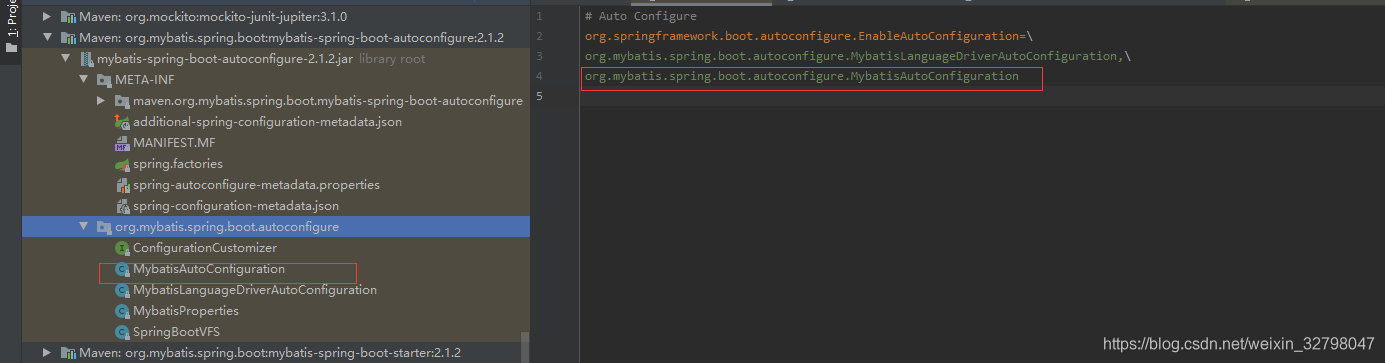Open MybatisLanguageDriverAutoConfiguration in the project tree
Viewport: 1385px width, 363px height.
[255, 290]
